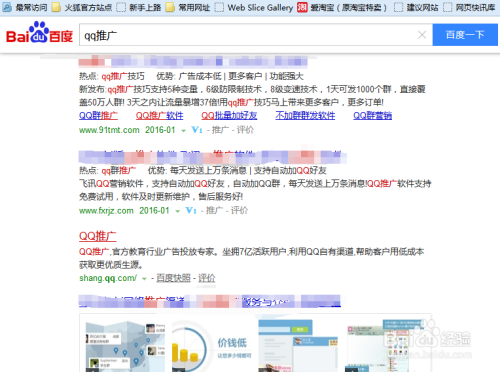
Task: Open the 价钱低 coins thumbnail
Action: pyautogui.click(x=212, y=346)
